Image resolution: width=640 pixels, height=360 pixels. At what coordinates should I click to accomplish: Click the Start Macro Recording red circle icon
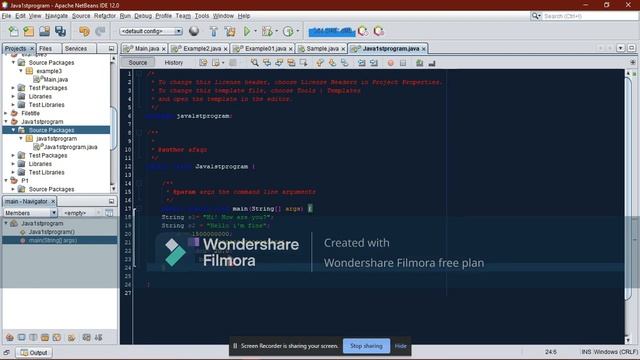click(391, 62)
